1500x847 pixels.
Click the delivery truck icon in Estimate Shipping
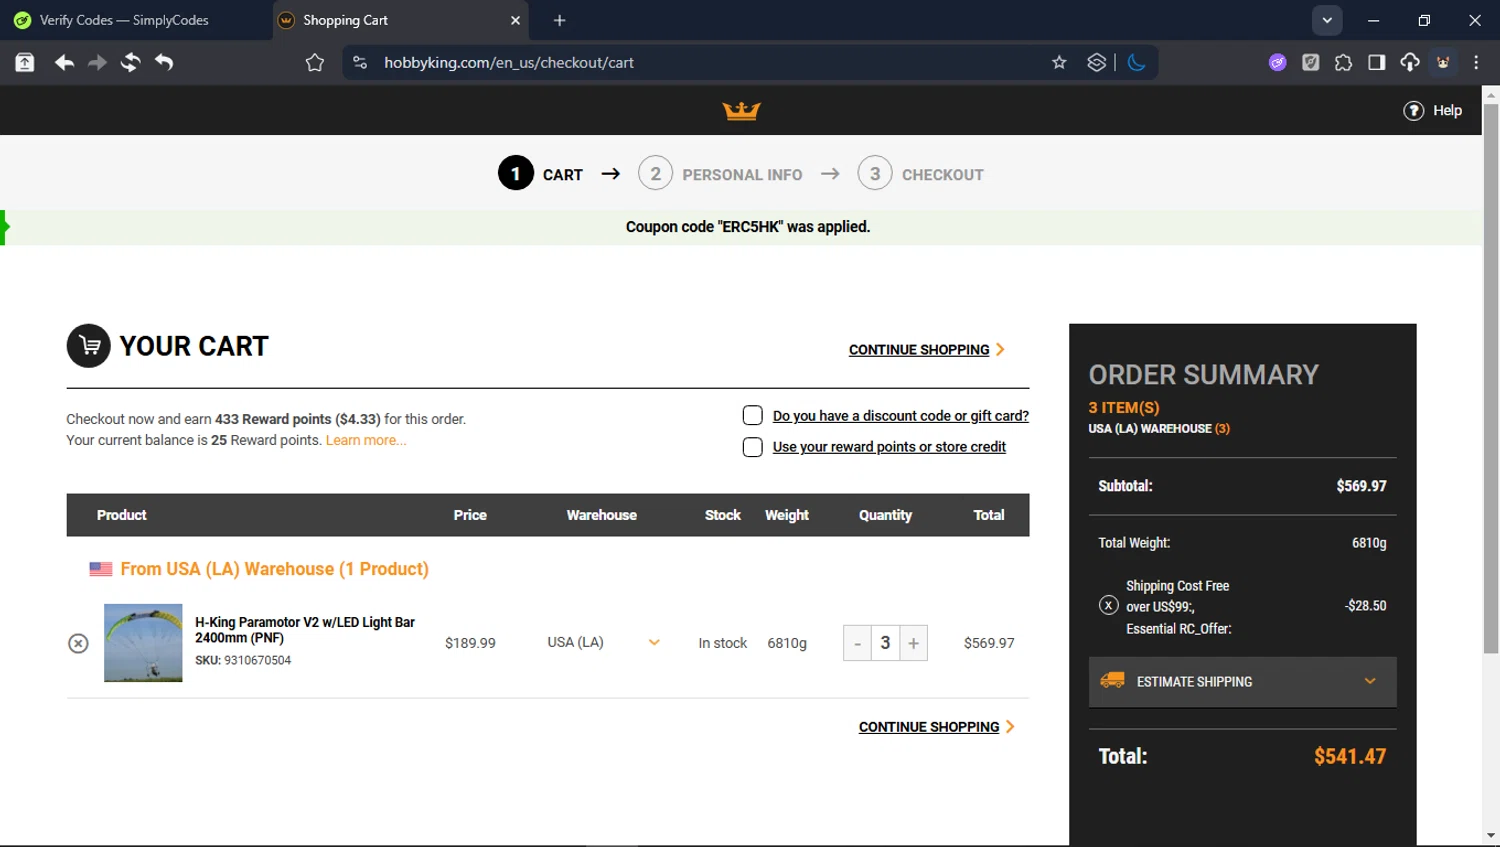1112,680
